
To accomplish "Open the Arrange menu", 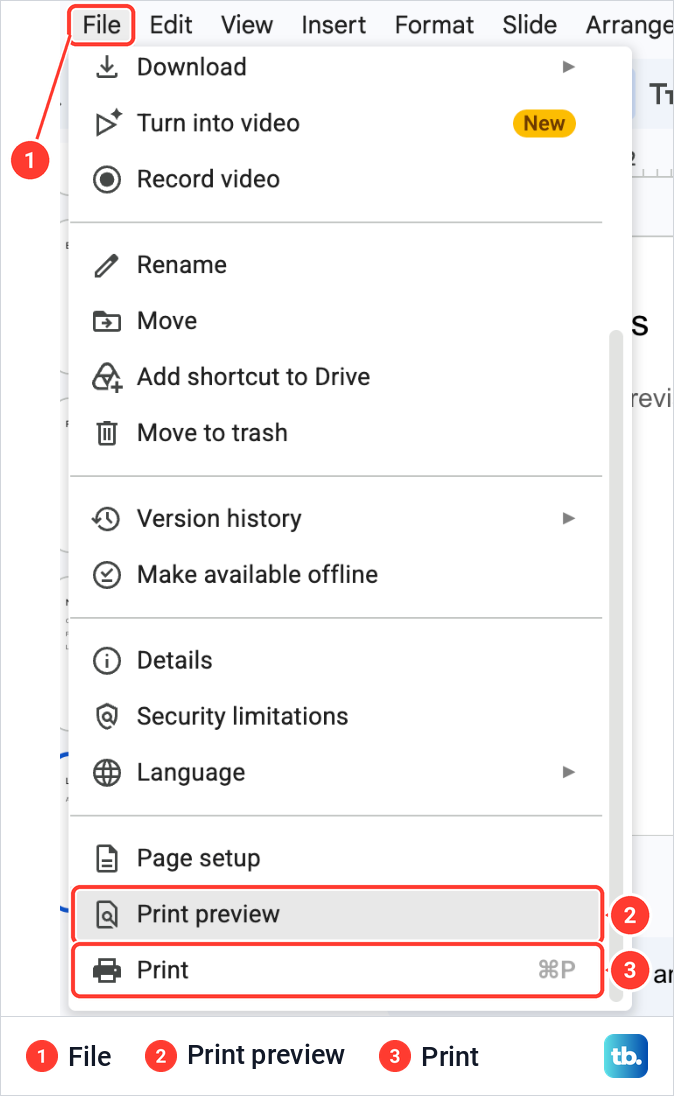I will pos(629,25).
